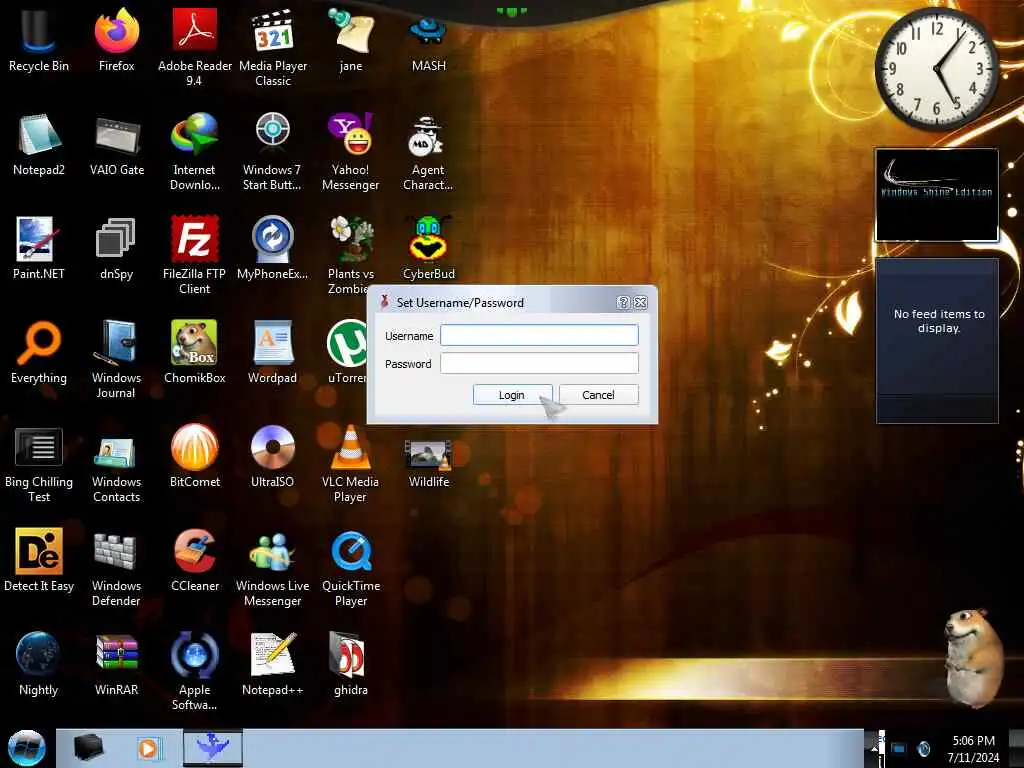Close the Set Username/Password dialog
The height and width of the screenshot is (768, 1024).
[641, 302]
